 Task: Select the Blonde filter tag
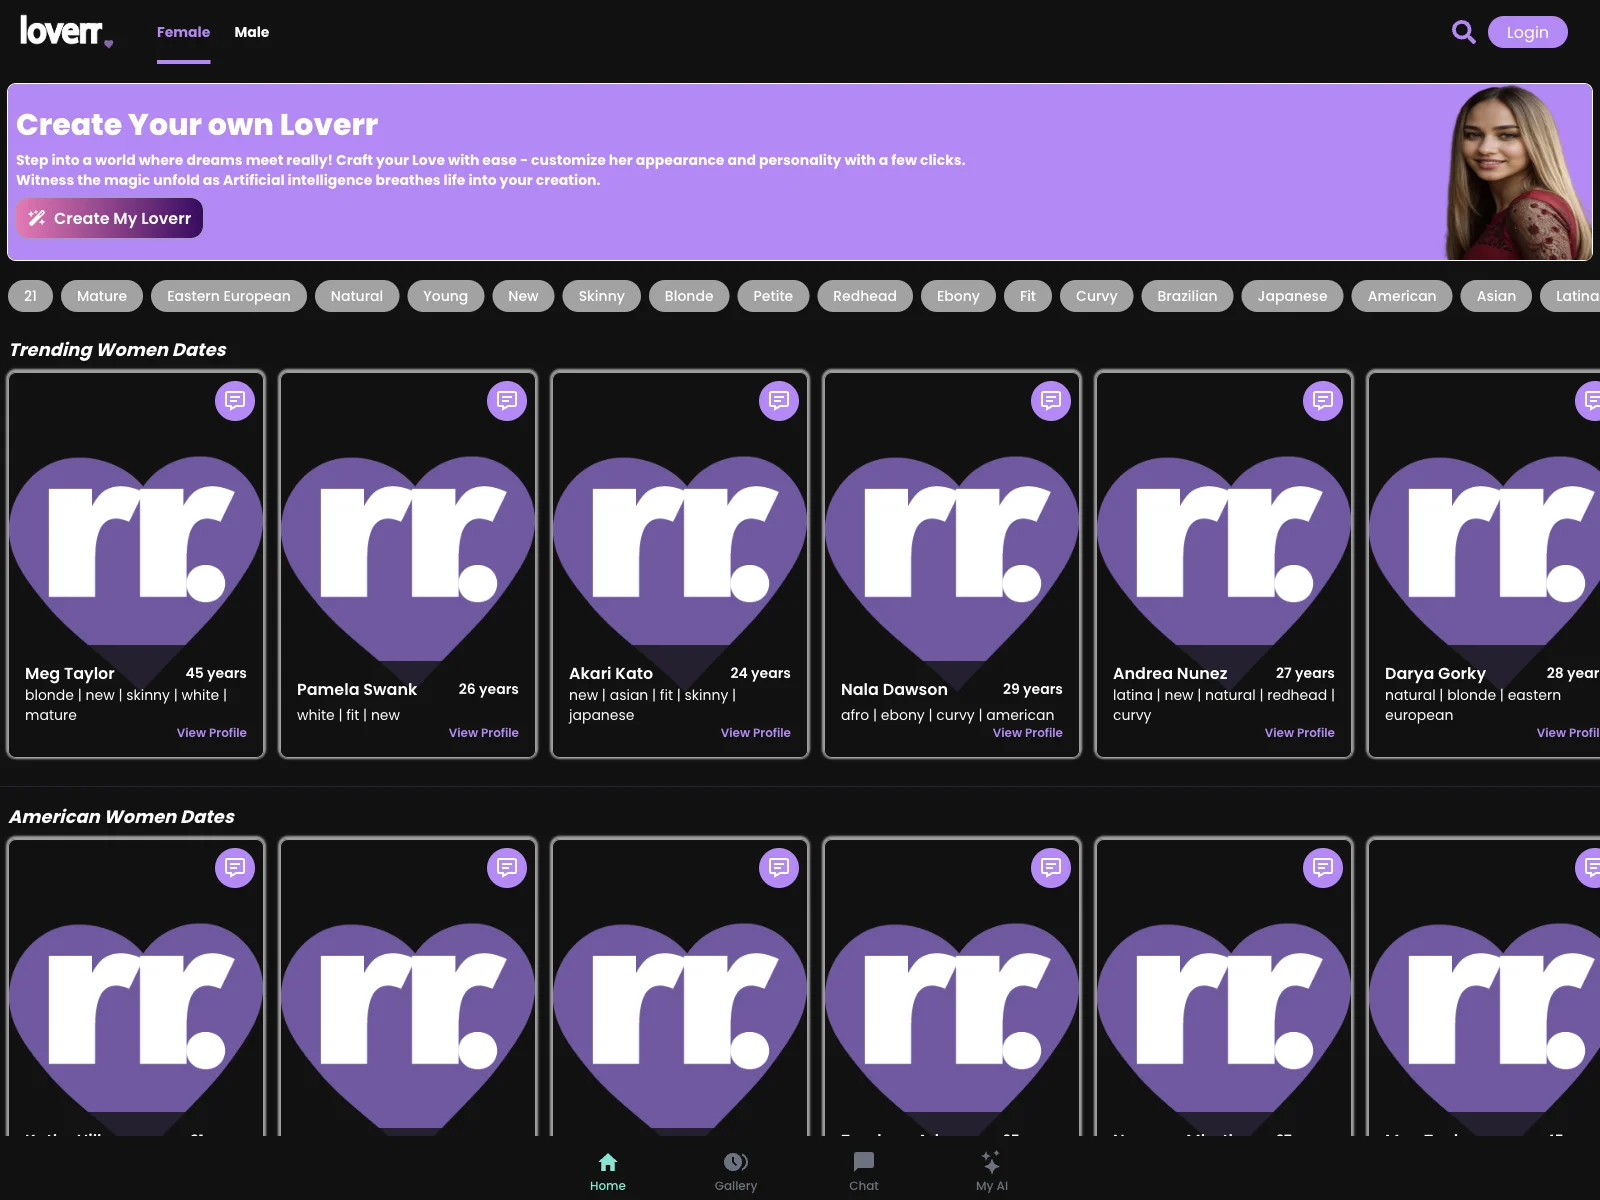click(689, 296)
